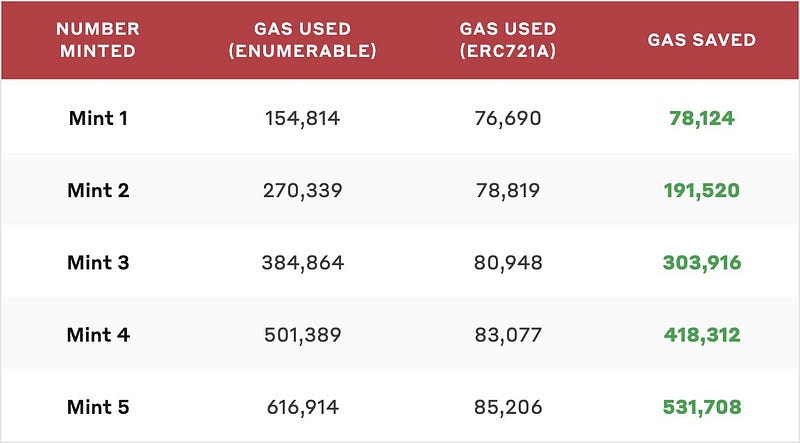Screen dimensions: 800x443
Task: Click the 154,814 enumerable gas value
Action: (x=303, y=118)
